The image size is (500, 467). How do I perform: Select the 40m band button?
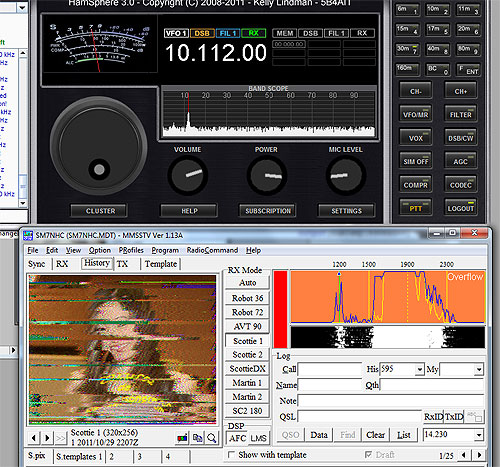click(438, 49)
